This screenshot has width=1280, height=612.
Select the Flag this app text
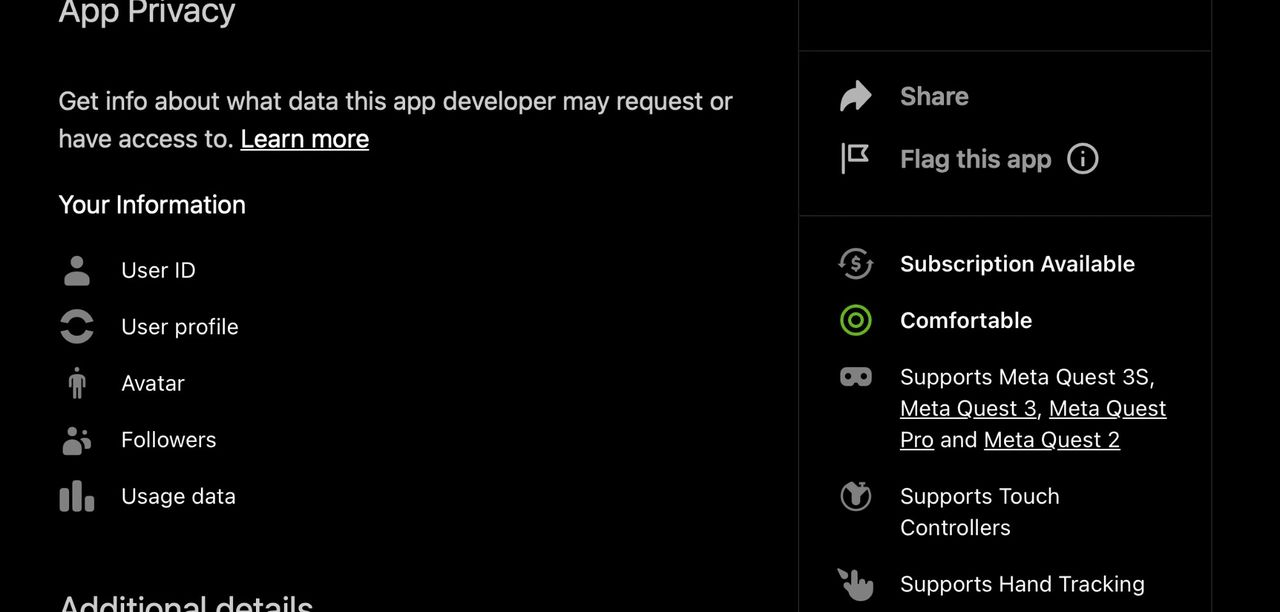[975, 159]
